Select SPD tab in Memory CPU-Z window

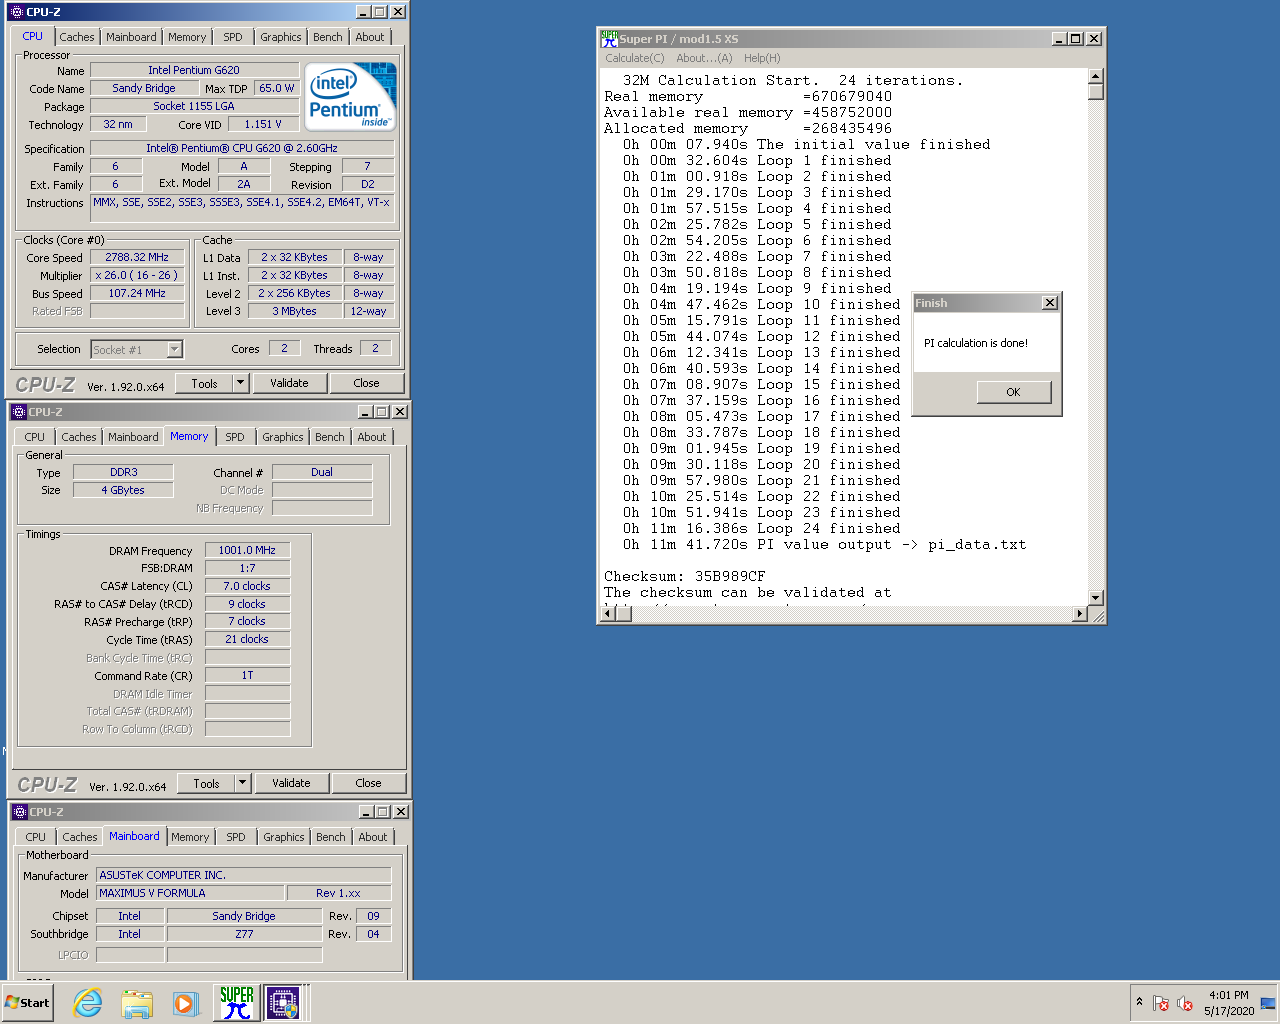coord(235,437)
